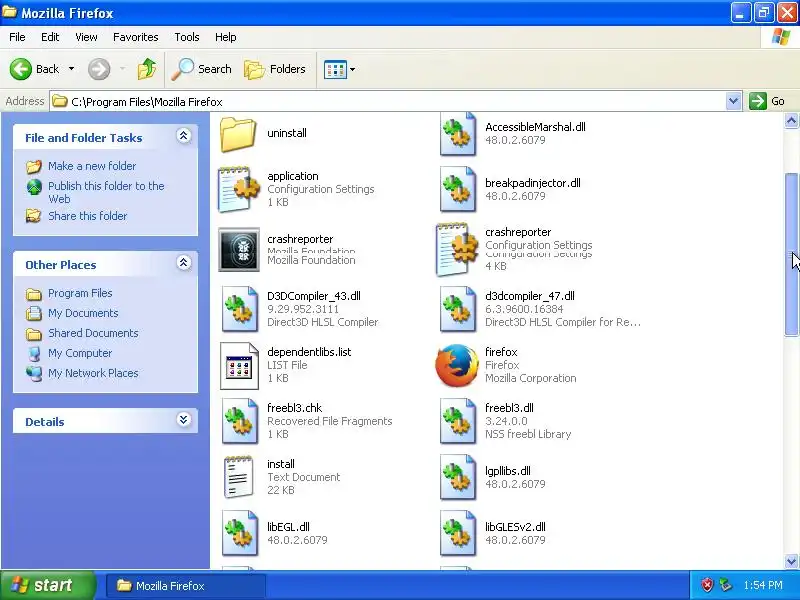The width and height of the screenshot is (800, 600).
Task: Click the network connection tray icon
Action: pos(726,585)
